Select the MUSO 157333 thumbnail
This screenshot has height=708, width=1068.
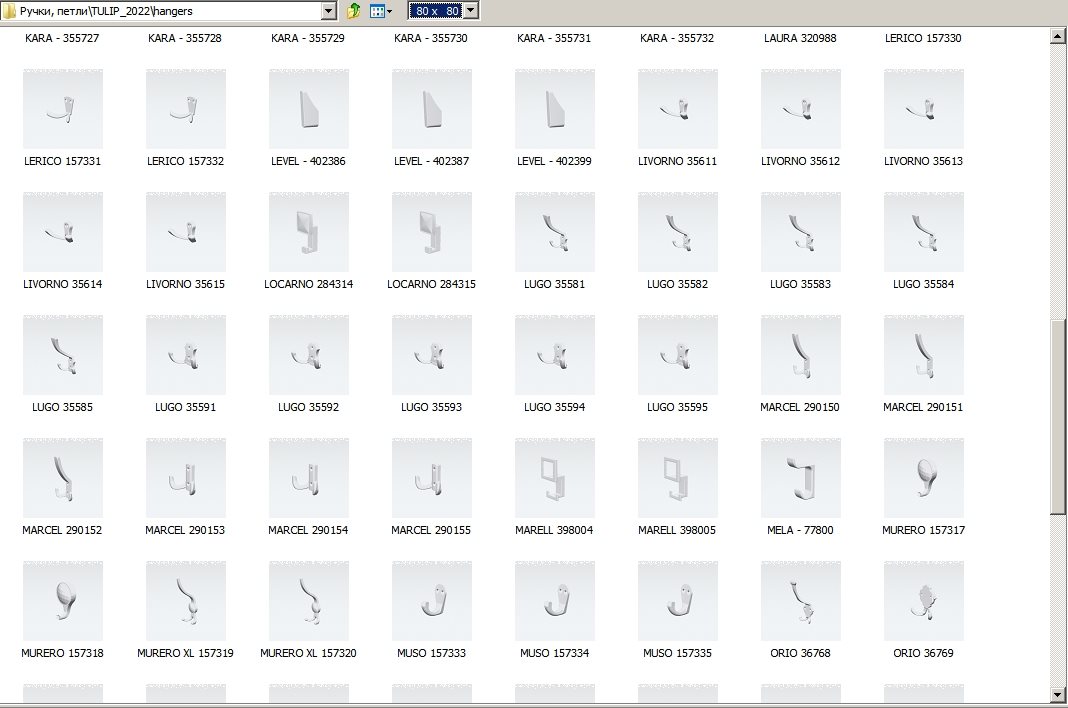pos(432,601)
